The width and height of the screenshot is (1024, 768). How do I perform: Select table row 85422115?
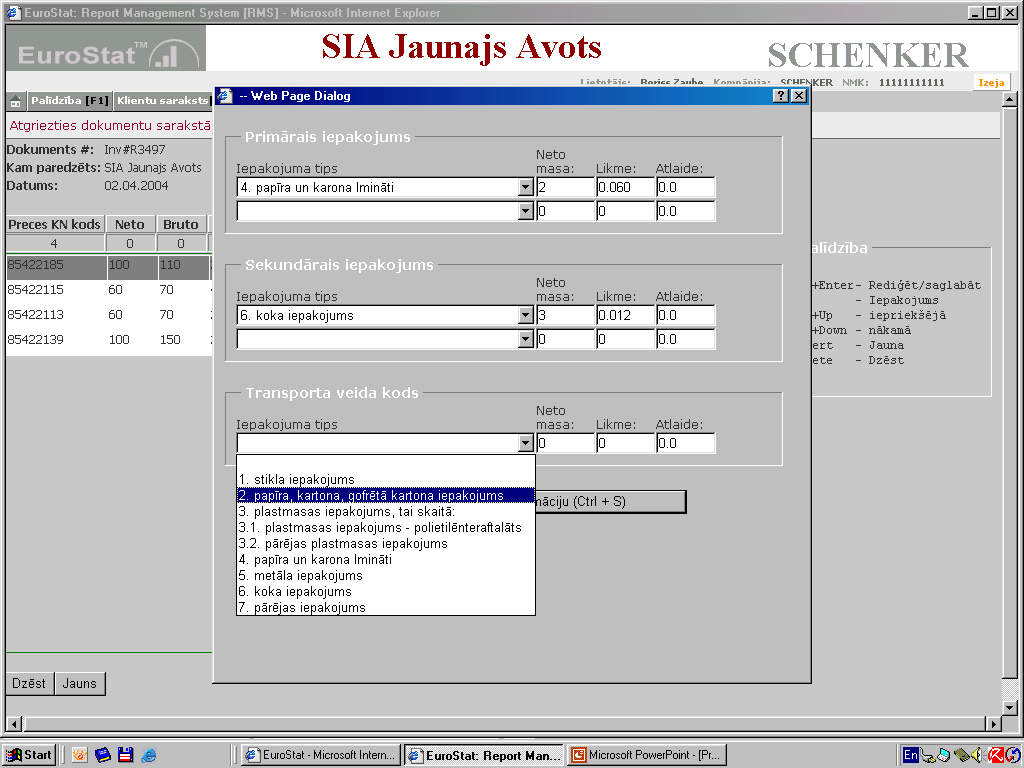(x=109, y=290)
